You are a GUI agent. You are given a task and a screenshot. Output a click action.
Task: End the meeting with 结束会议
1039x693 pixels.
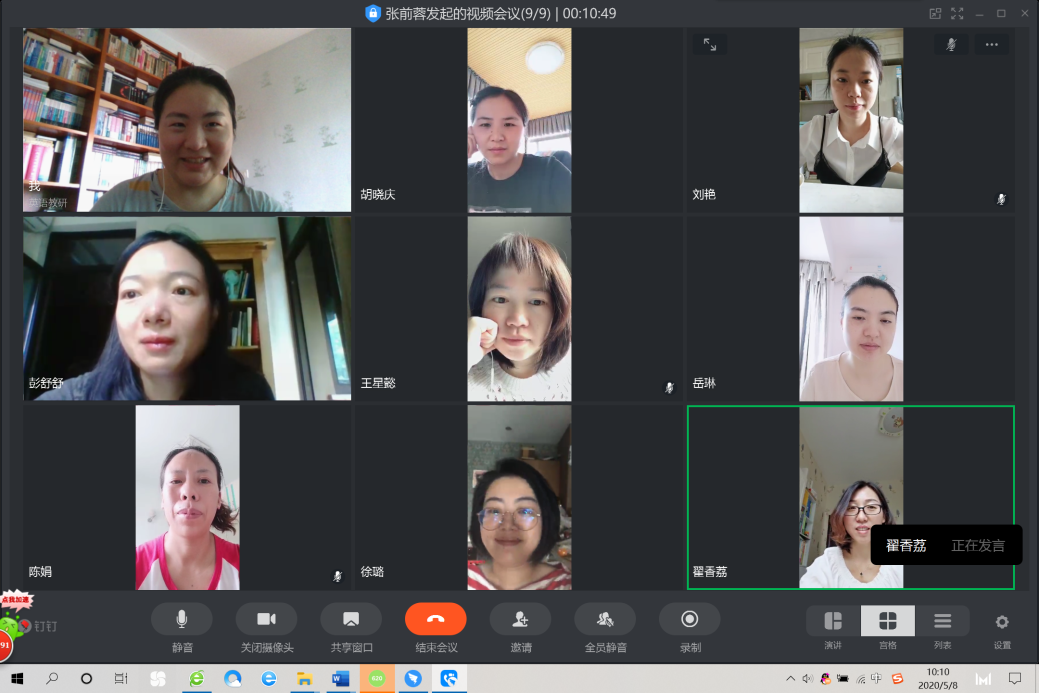pos(435,619)
